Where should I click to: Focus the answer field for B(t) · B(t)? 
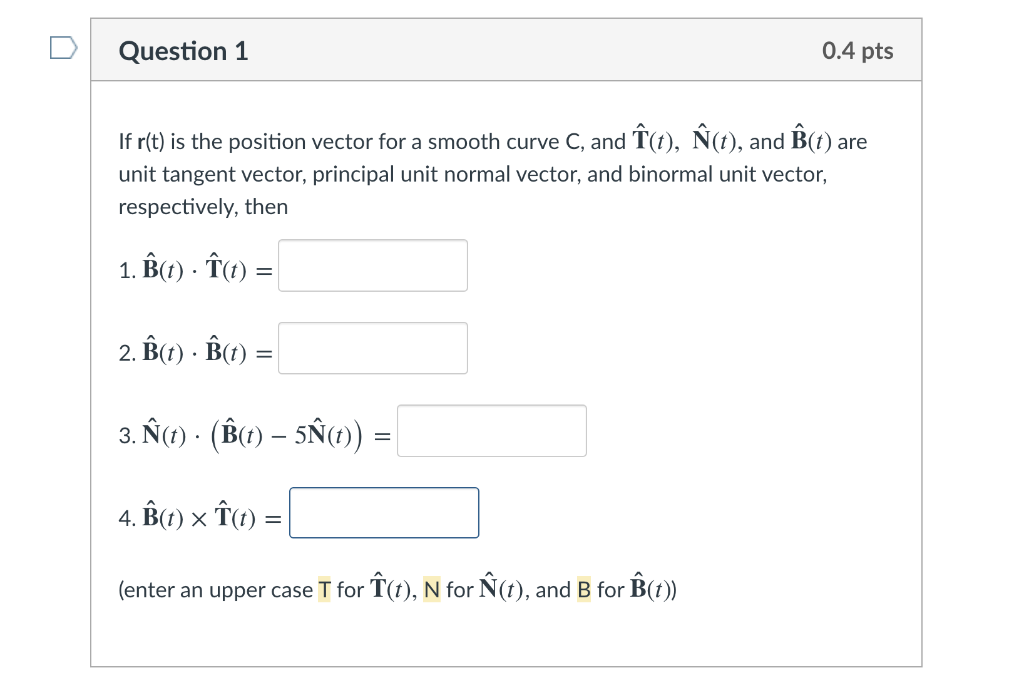(372, 348)
